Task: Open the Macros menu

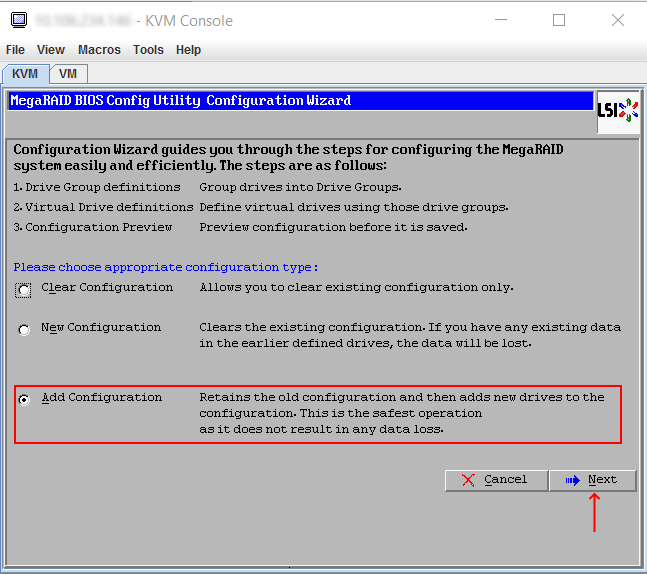Action: [99, 50]
